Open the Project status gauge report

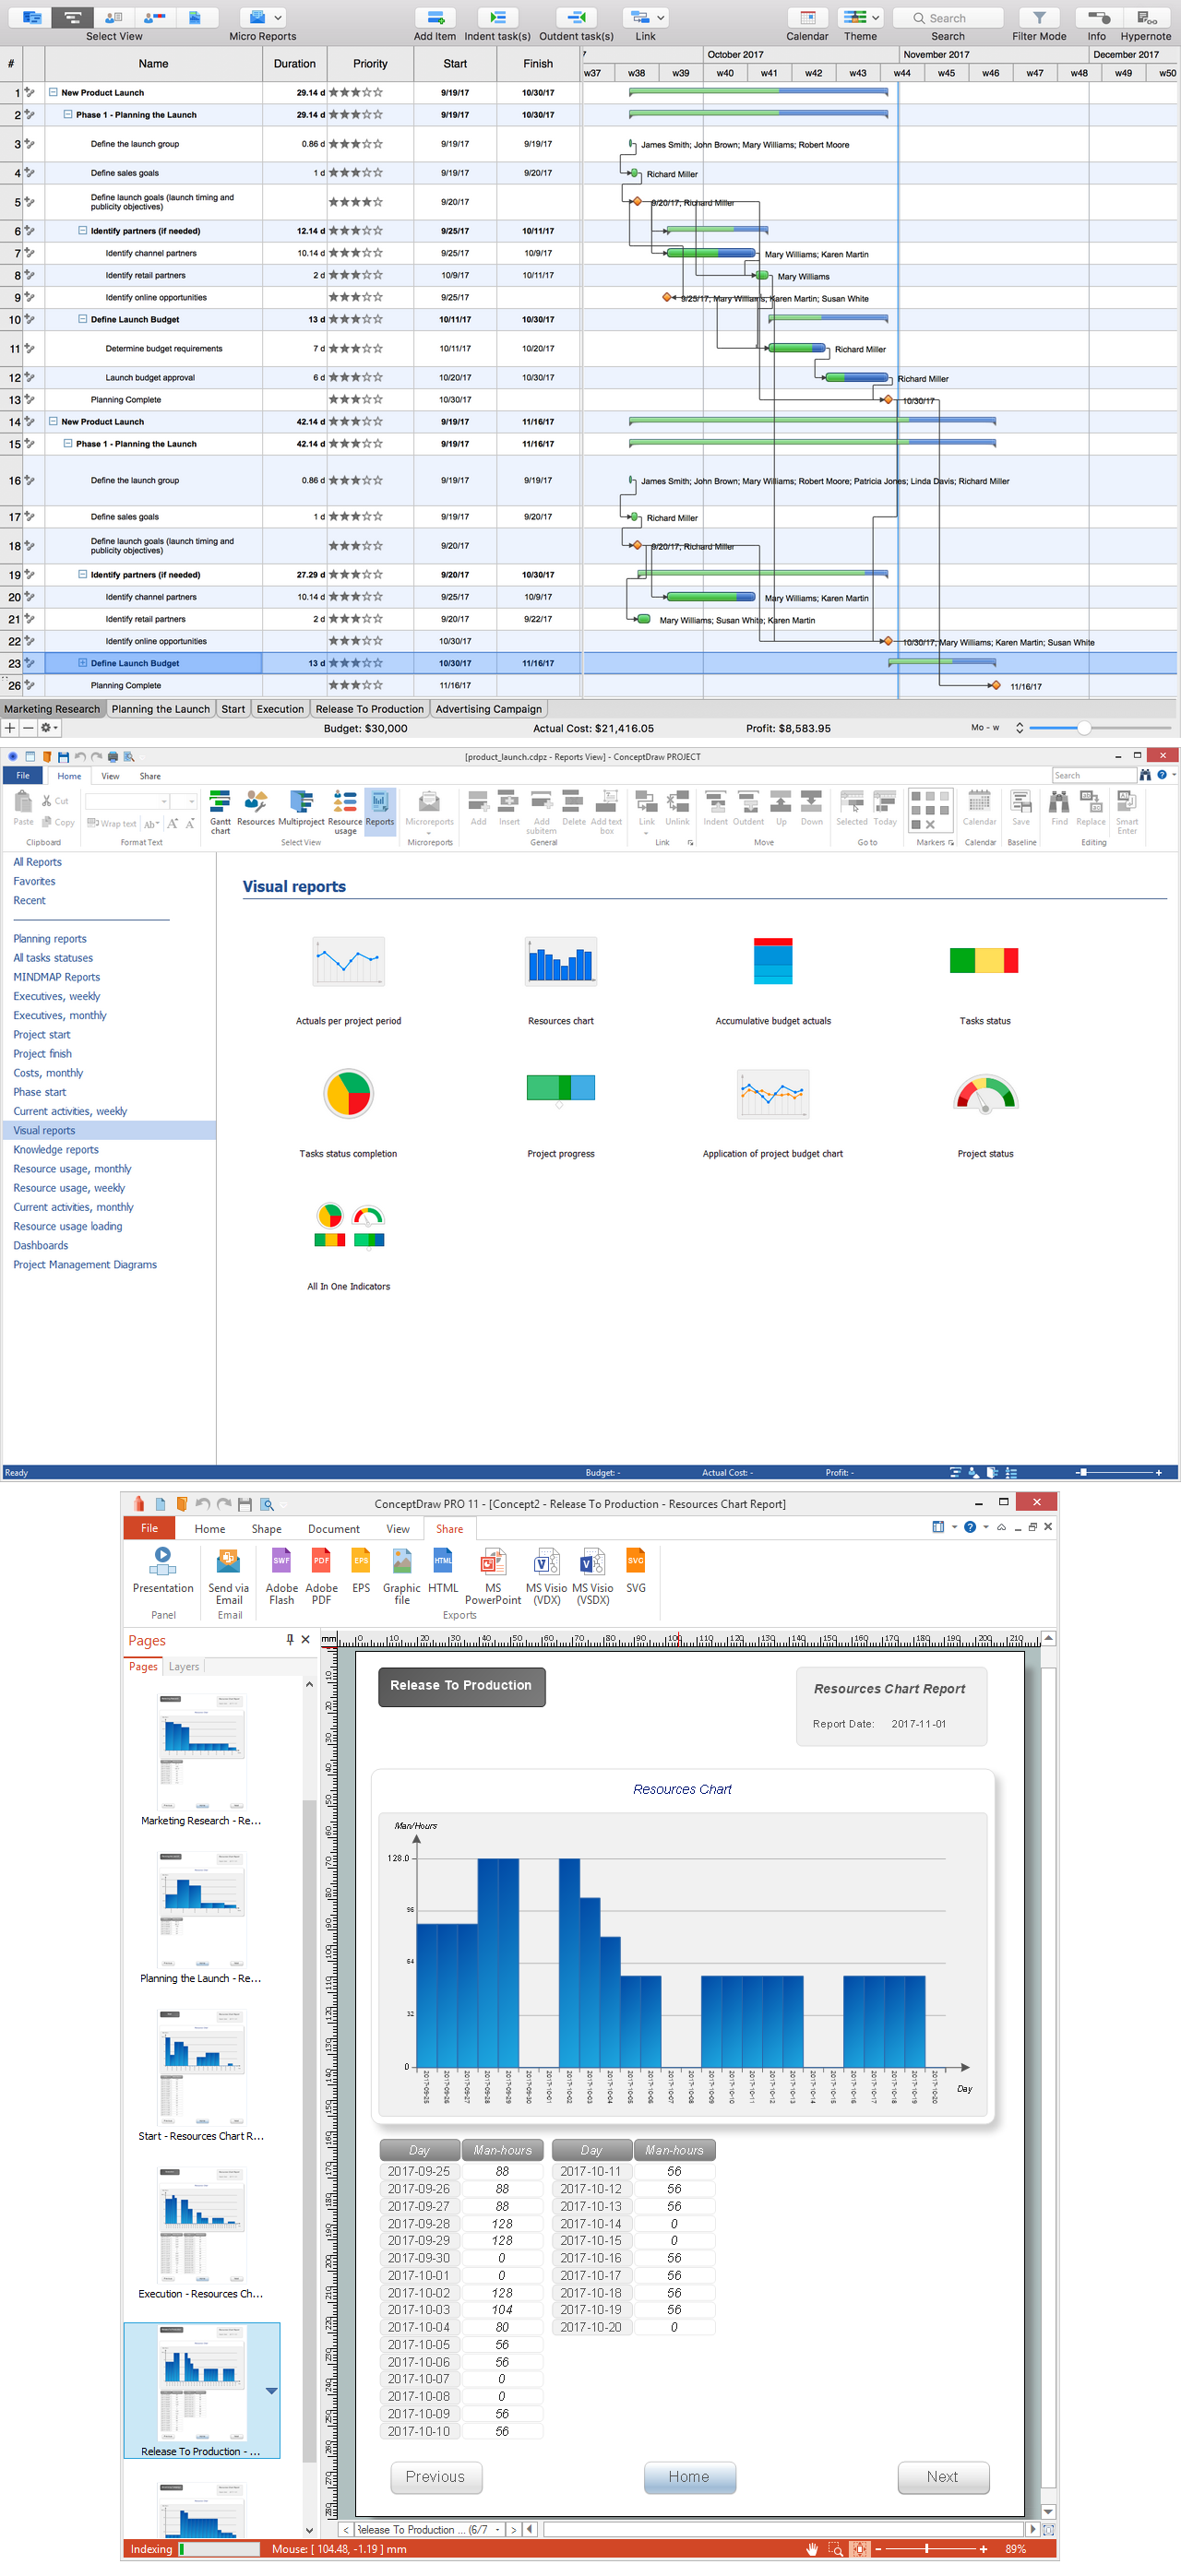tap(985, 1094)
